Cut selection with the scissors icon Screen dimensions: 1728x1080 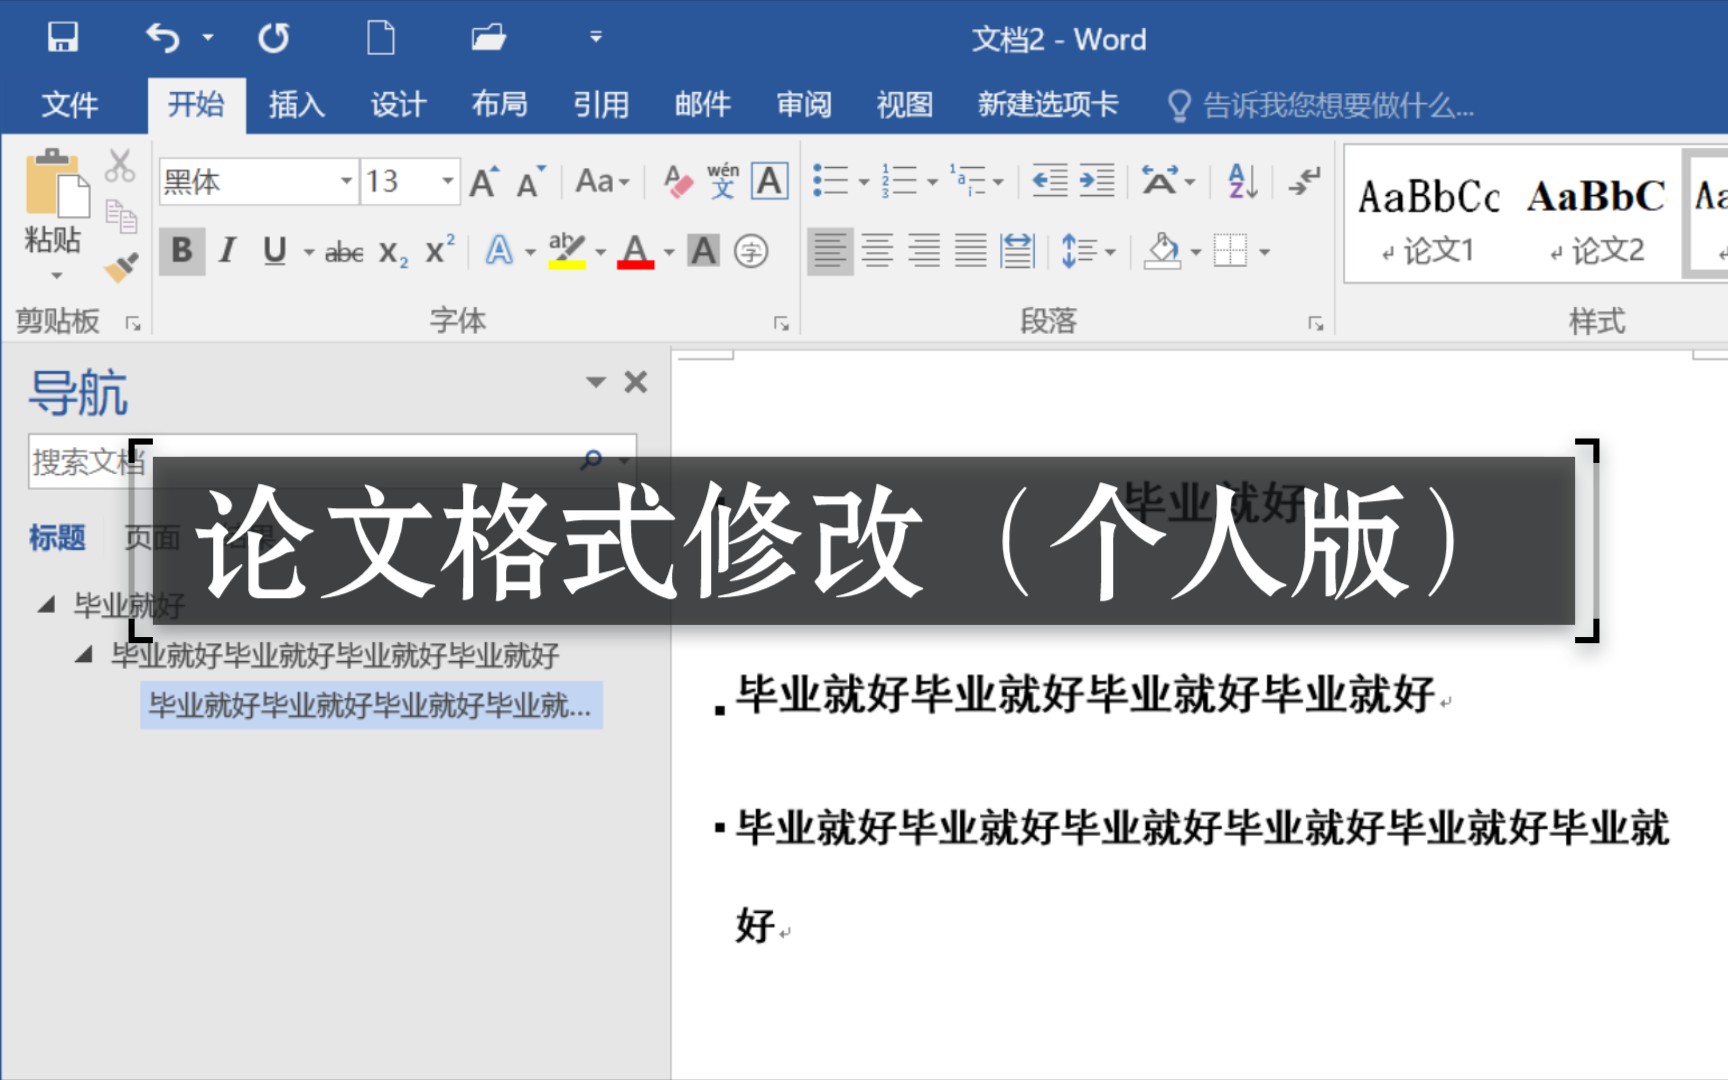tap(120, 166)
